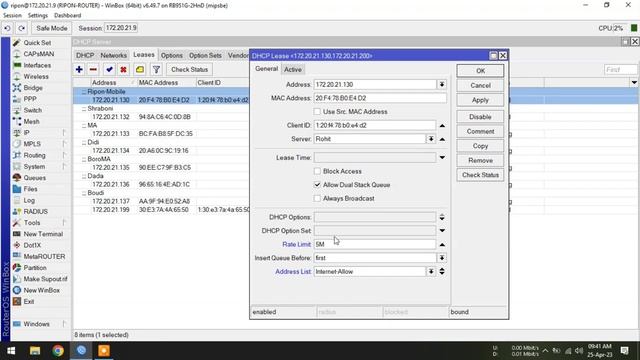
Task: Open RADIUS in sidebar
Action: 36,211
